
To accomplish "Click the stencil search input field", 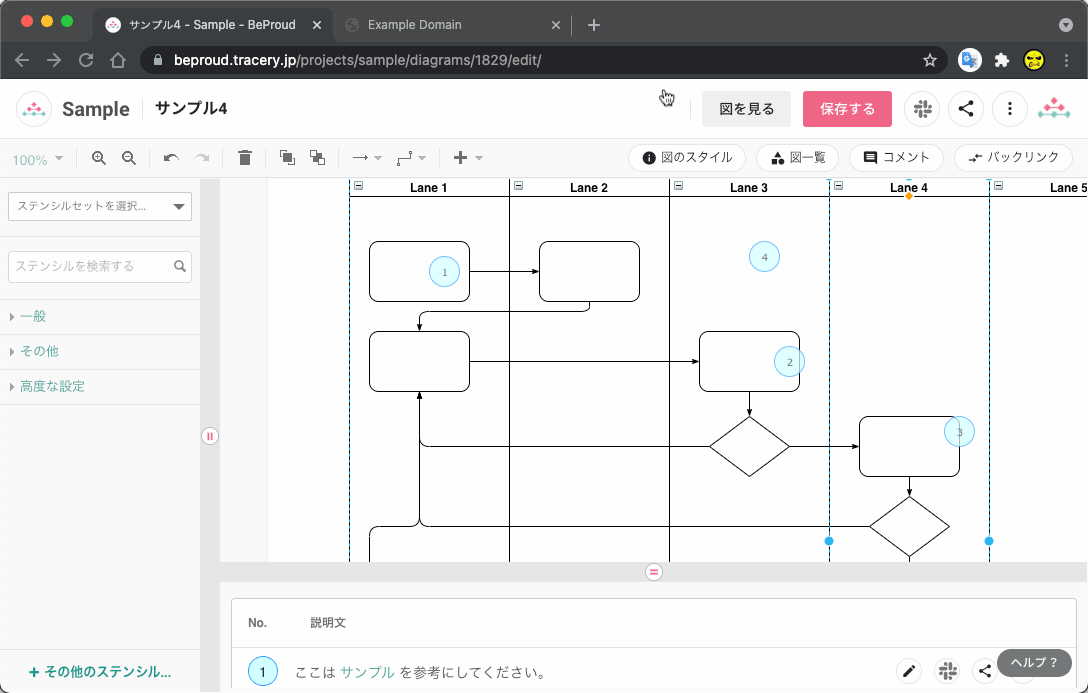I will point(90,267).
